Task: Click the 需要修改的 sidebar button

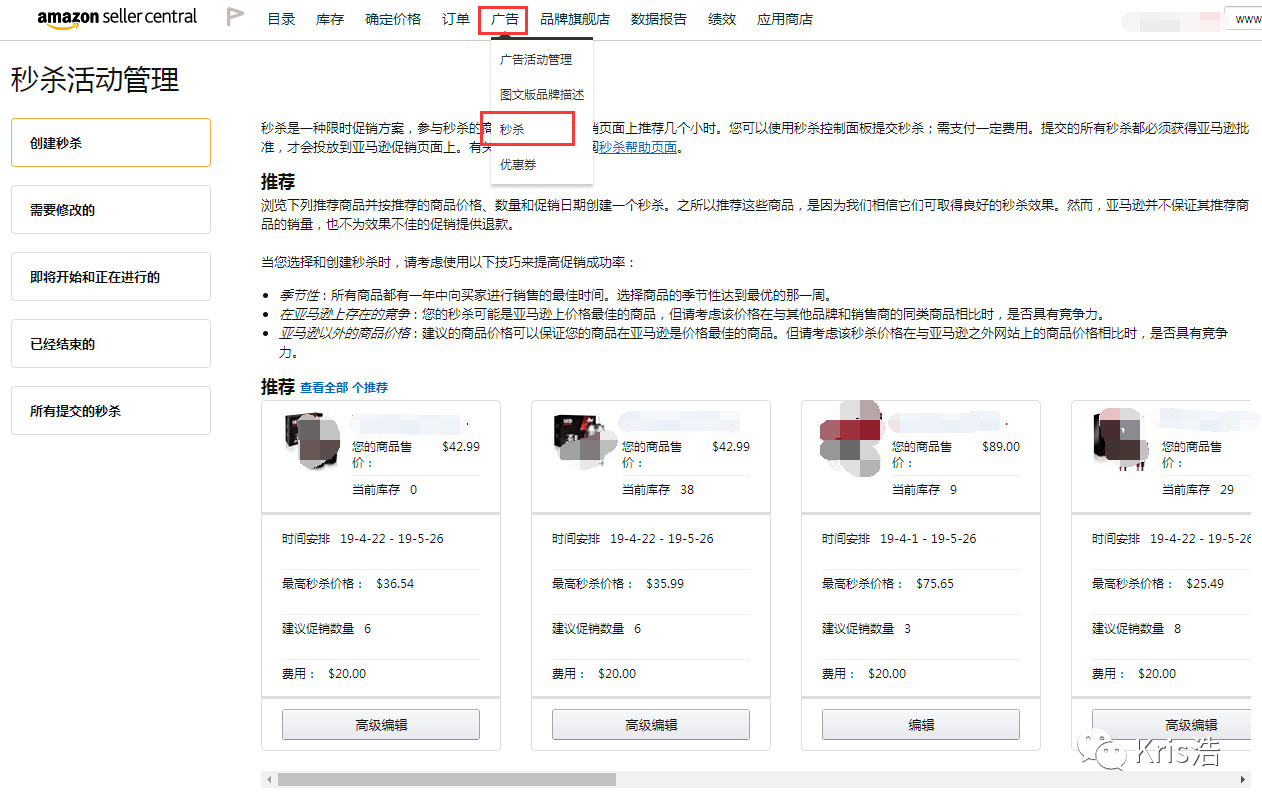Action: 110,209
